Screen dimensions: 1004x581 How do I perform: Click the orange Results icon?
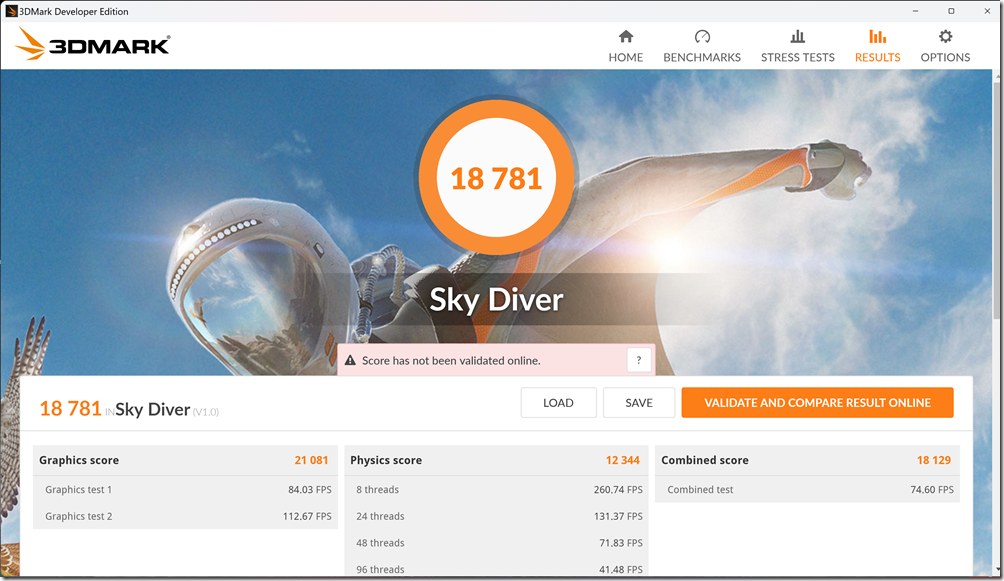[877, 35]
